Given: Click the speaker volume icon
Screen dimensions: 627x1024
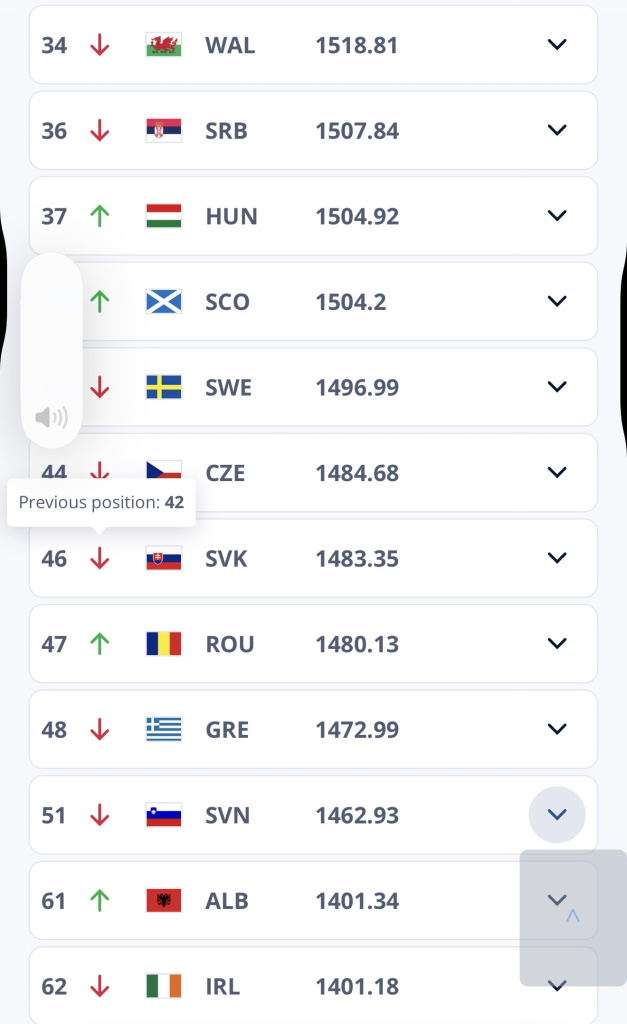Looking at the screenshot, I should tap(52, 417).
